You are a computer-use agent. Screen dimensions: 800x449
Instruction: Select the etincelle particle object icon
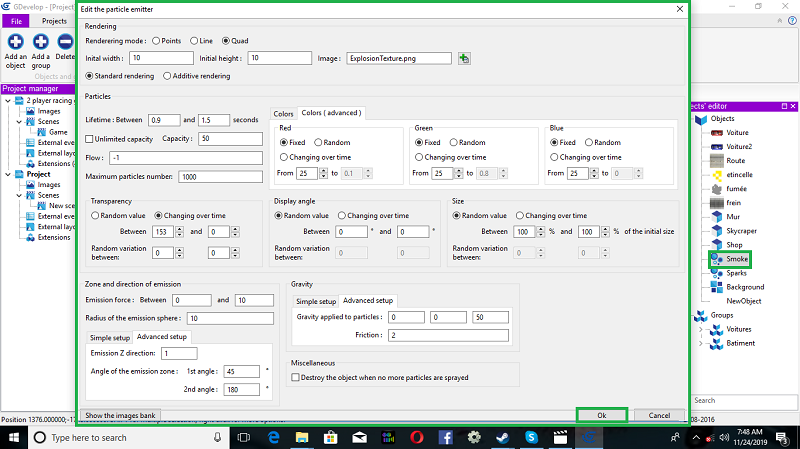717,175
